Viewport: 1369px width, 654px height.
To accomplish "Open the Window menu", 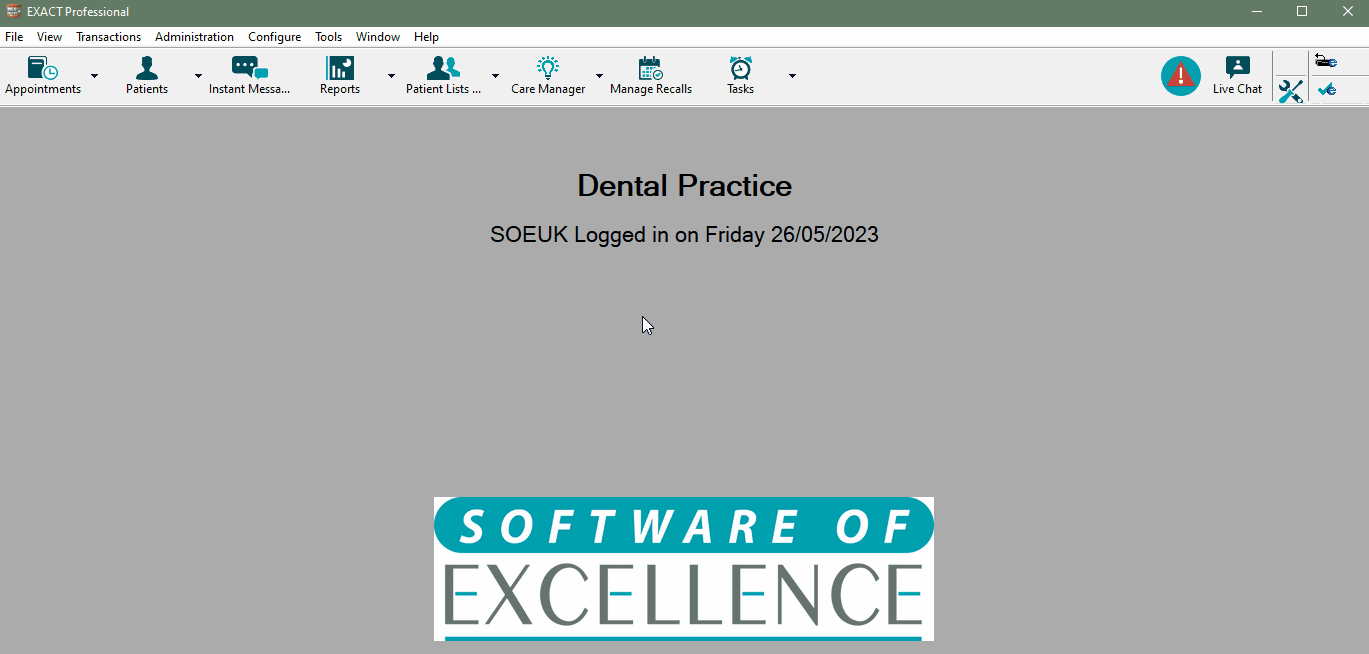I will tap(378, 37).
